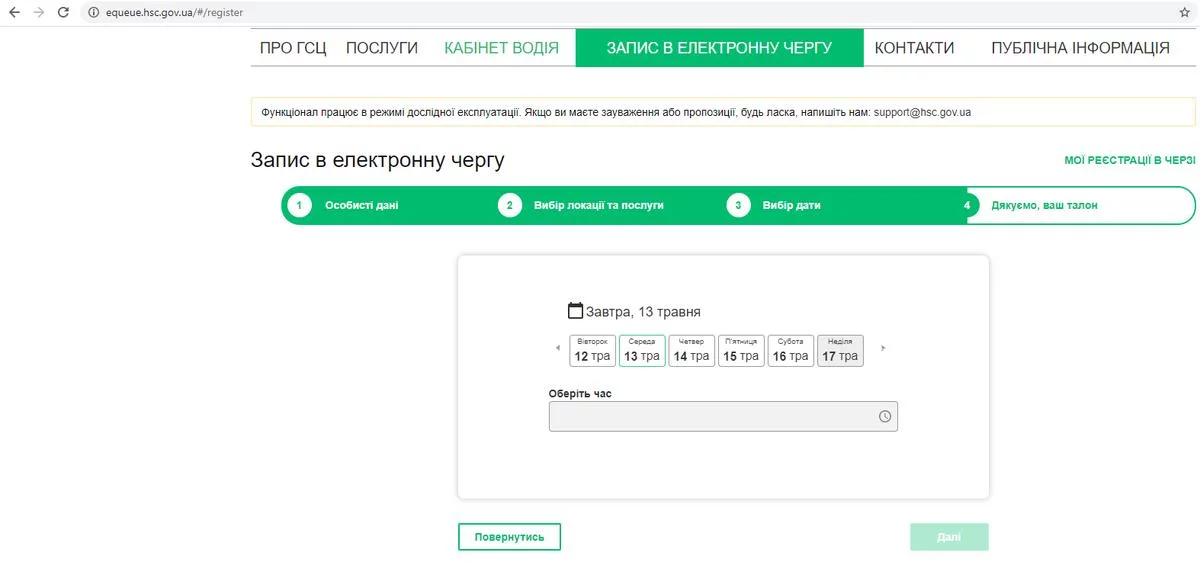The image size is (1200, 575).
Task: Open МОЇ РЕЄСТРАЦІЇ В ЧЕРЗІ link
Action: [1130, 160]
